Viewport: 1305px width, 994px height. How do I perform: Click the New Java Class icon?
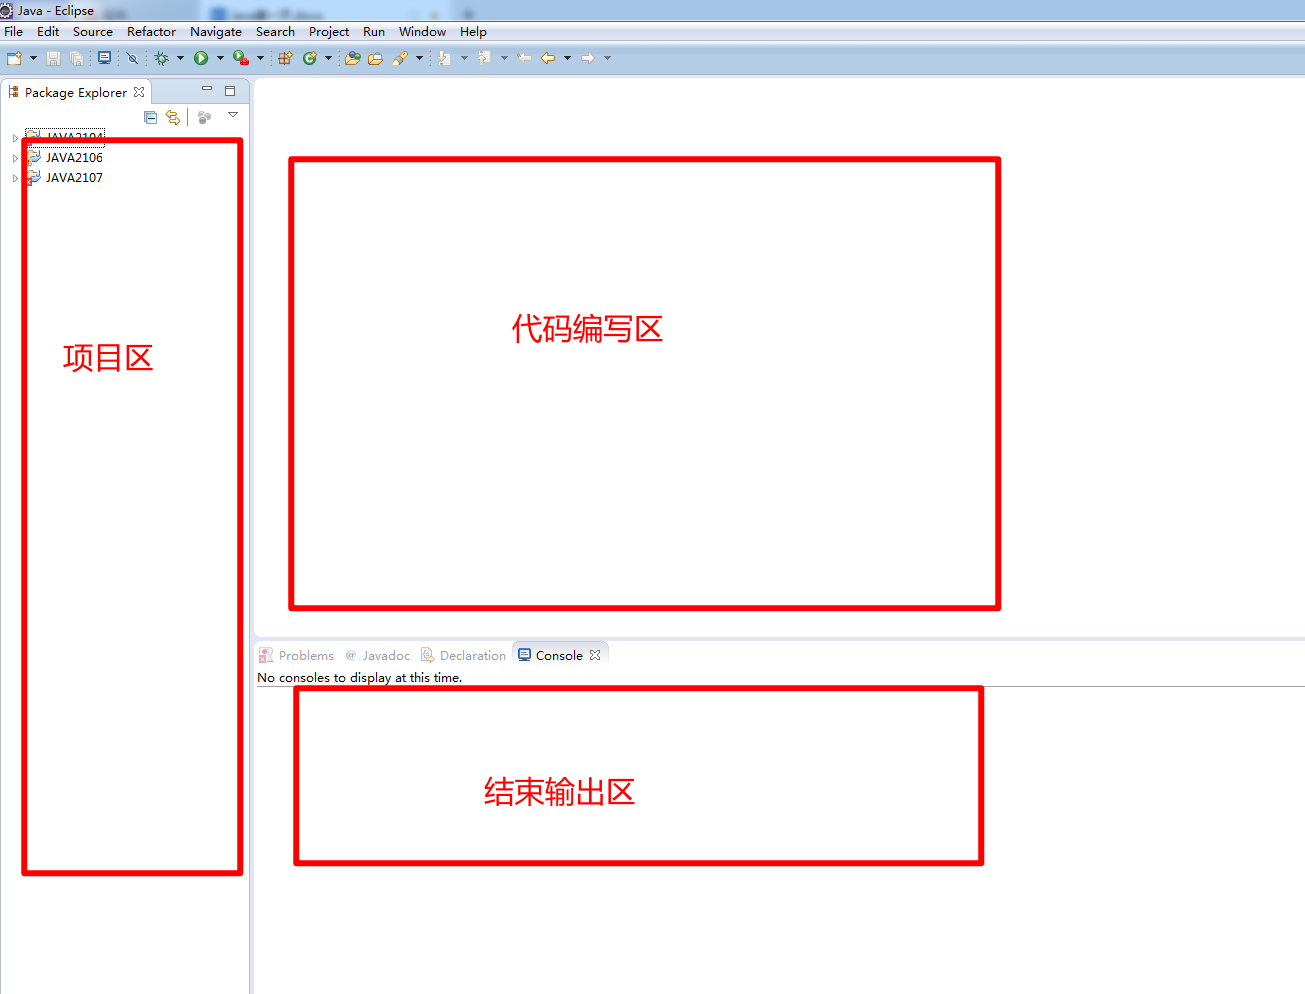(x=310, y=58)
